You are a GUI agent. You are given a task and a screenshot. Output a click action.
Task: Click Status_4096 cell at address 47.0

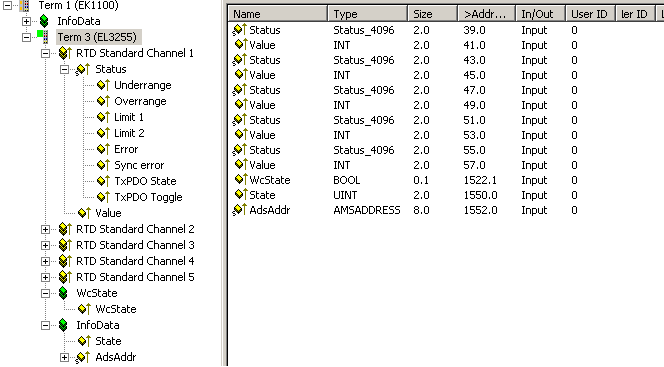[x=364, y=90]
